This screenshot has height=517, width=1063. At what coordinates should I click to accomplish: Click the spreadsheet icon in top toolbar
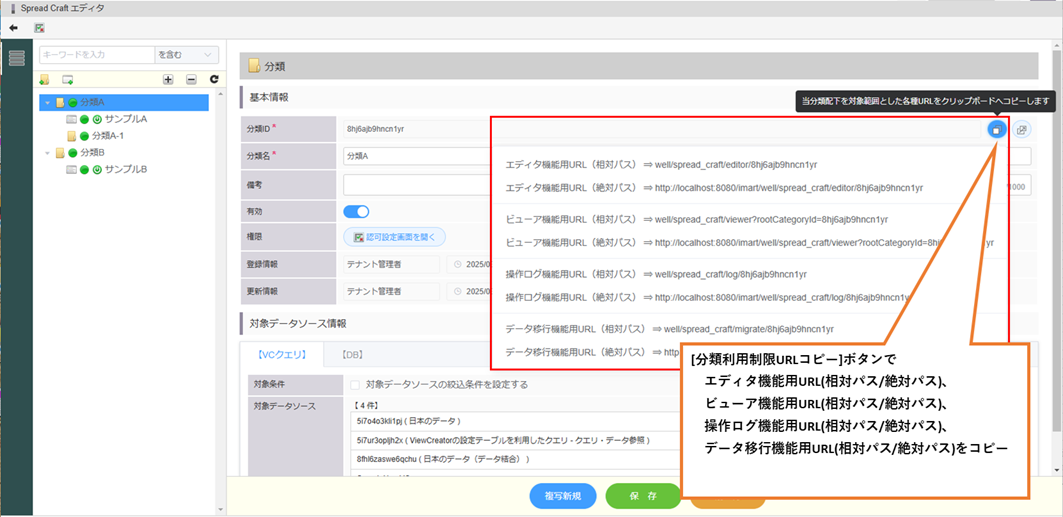[39, 28]
